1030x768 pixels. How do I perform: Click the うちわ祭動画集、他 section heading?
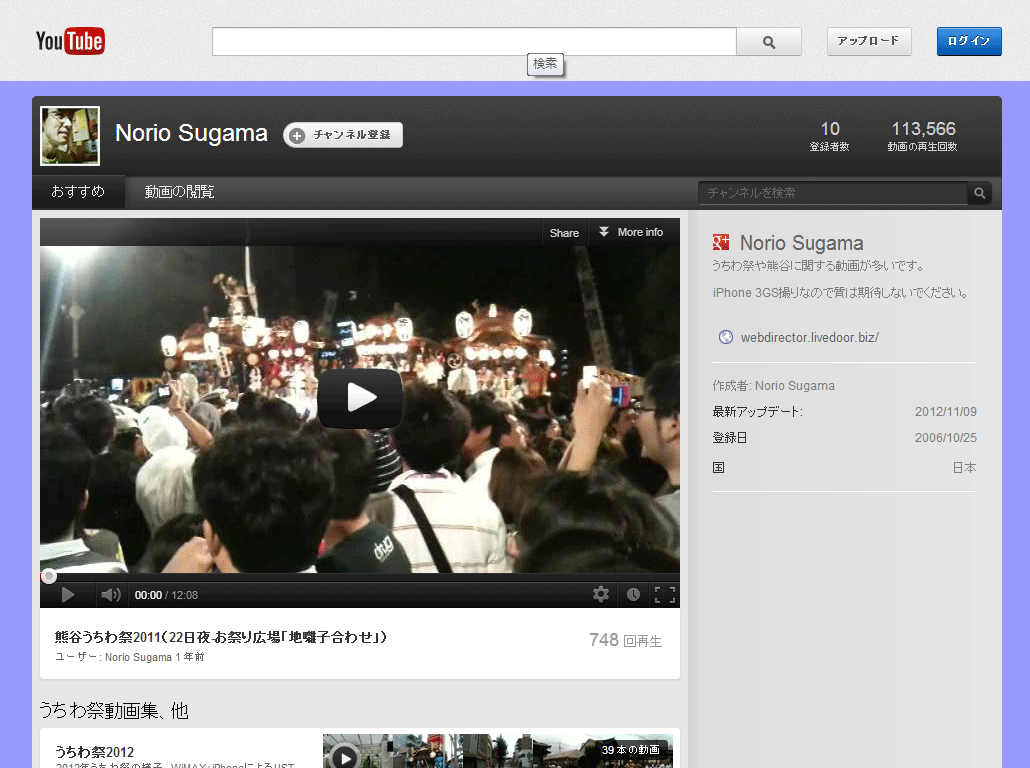[114, 711]
